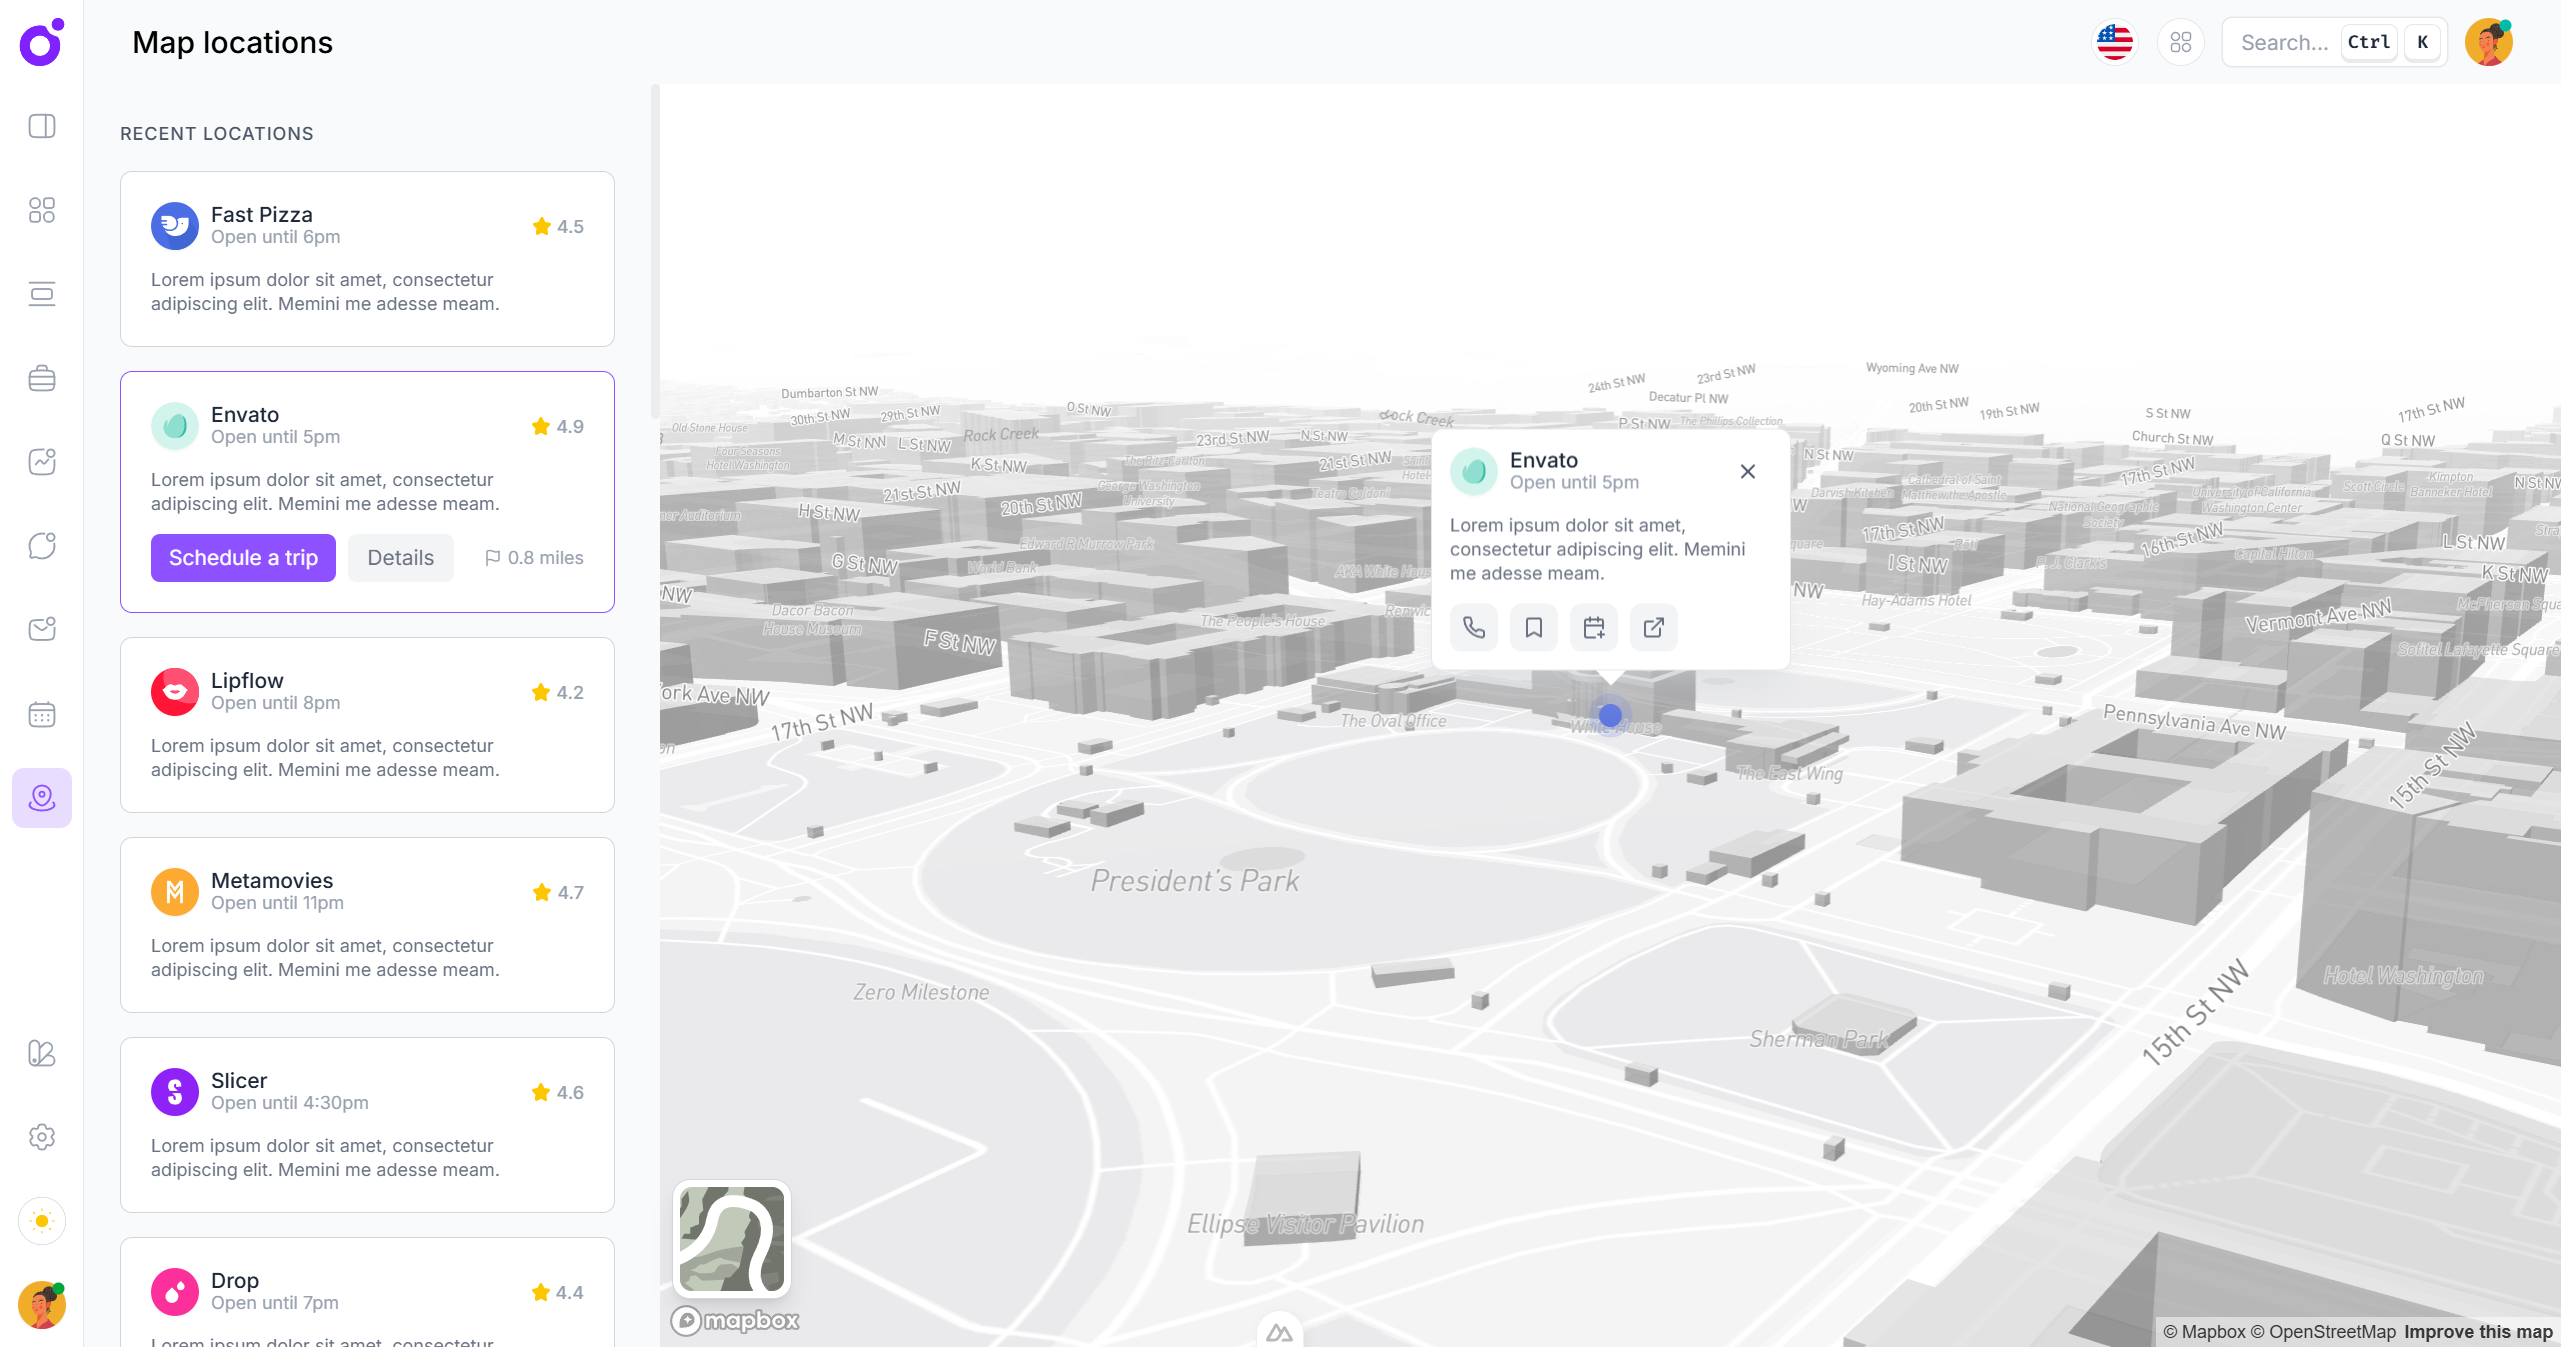Open the chat bubble icon in sidebar

pos(42,545)
